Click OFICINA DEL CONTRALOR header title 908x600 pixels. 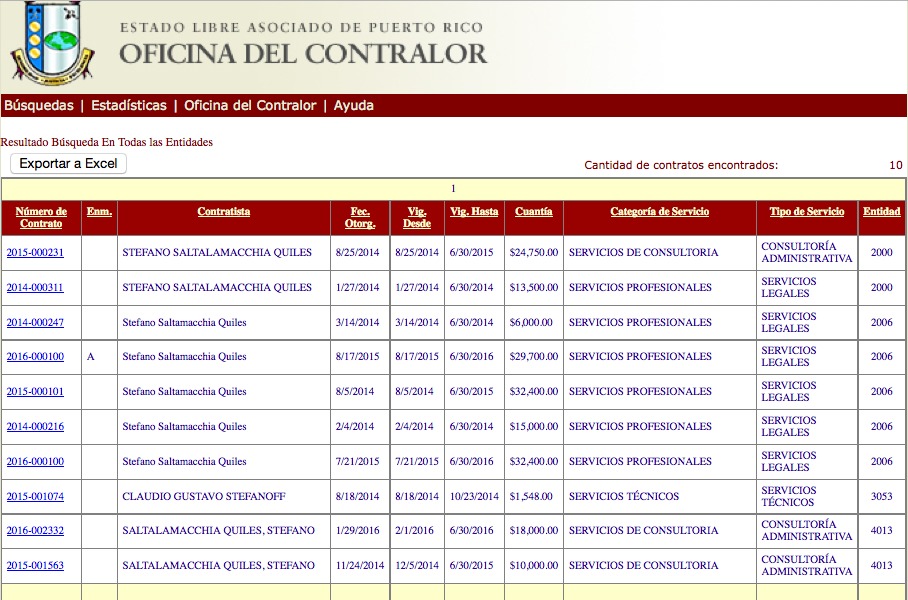point(303,54)
